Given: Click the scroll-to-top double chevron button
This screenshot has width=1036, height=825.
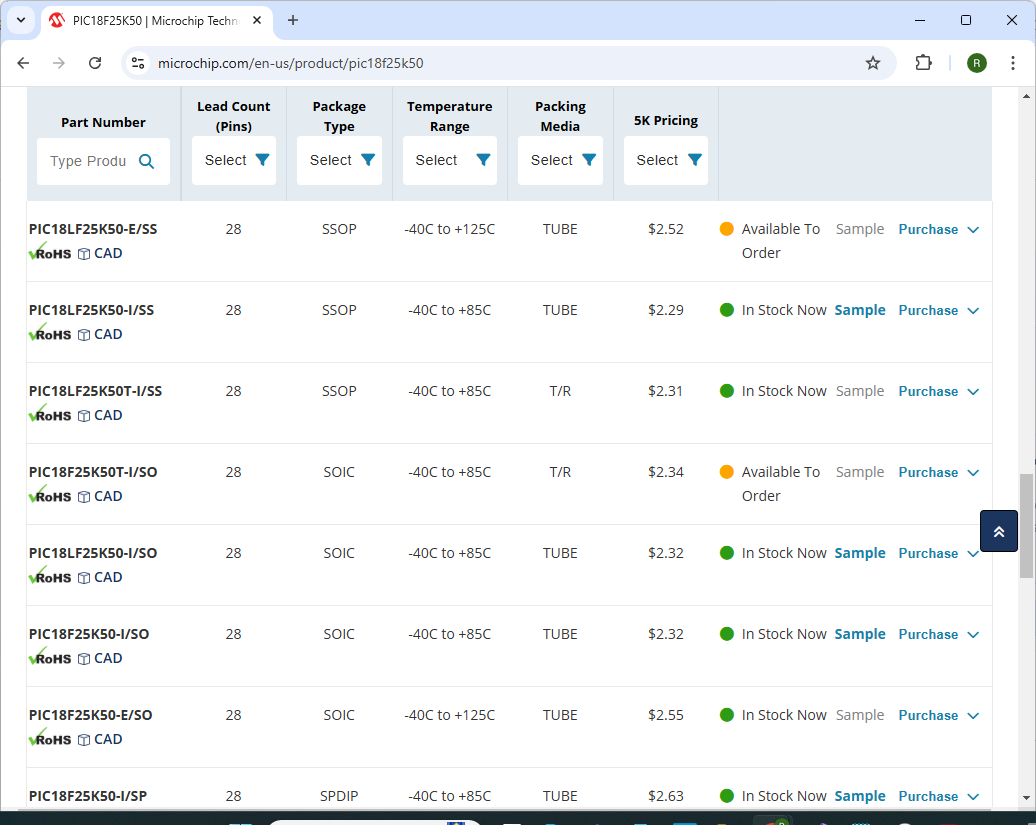Looking at the screenshot, I should (x=998, y=531).
